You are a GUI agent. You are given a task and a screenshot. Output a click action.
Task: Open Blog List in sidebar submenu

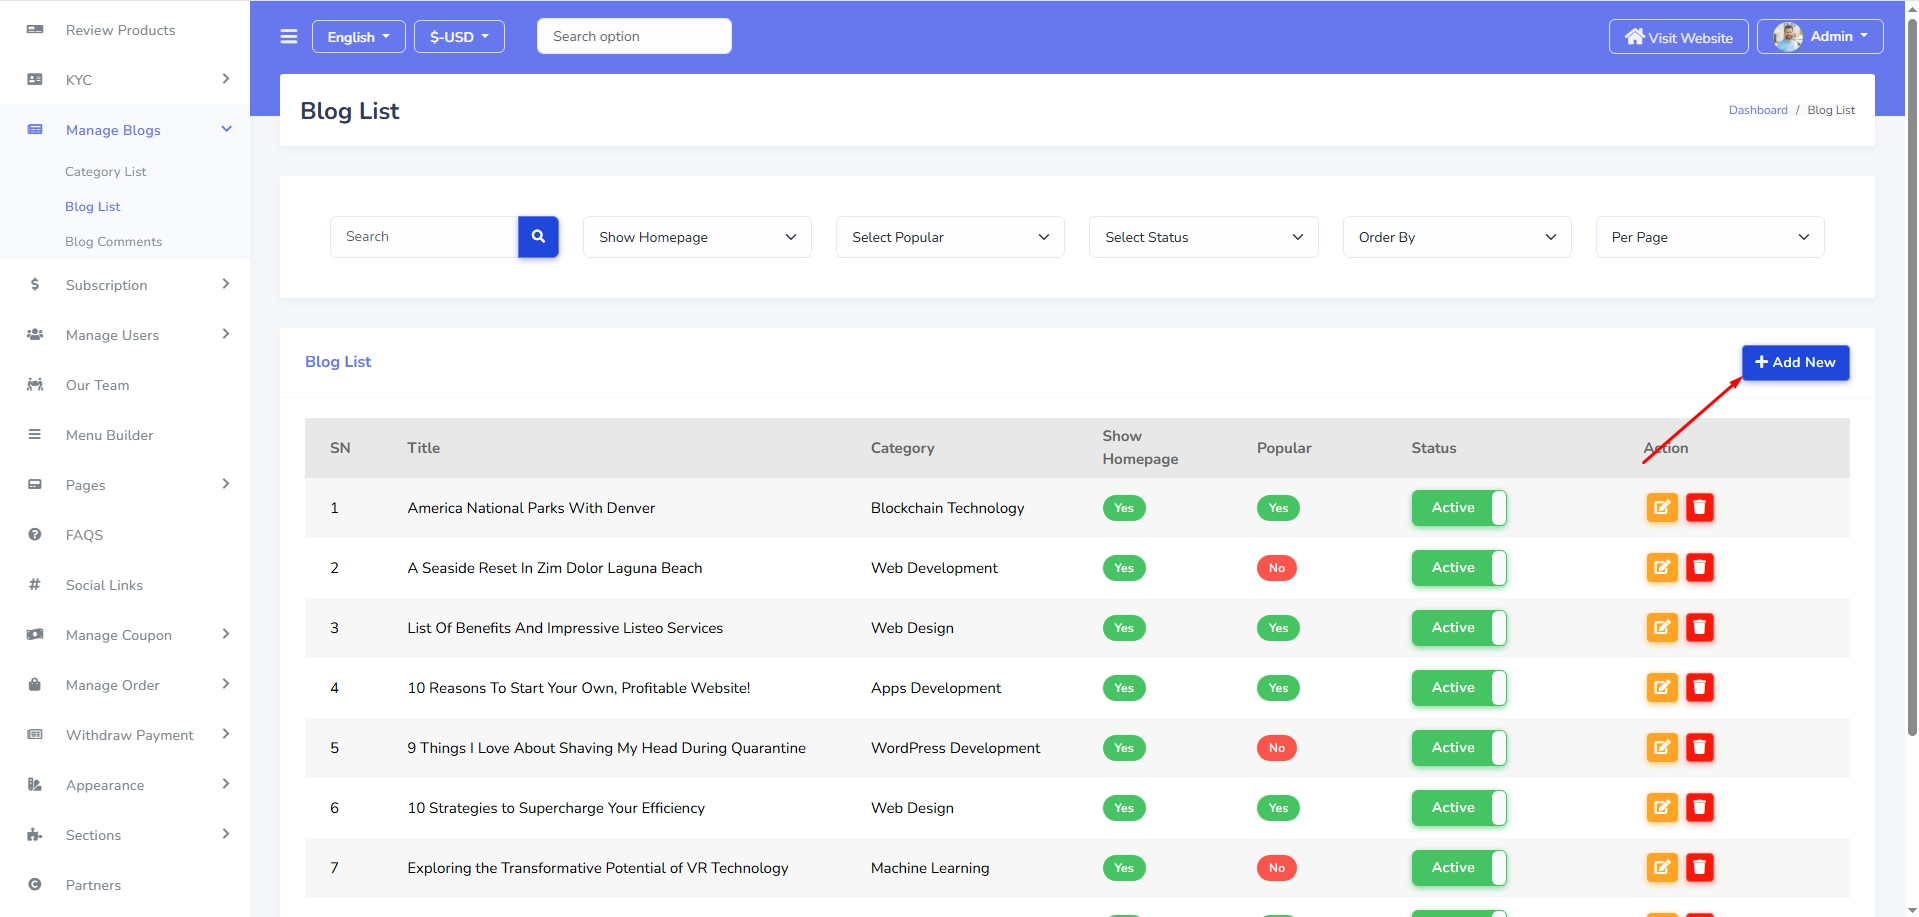coord(92,207)
